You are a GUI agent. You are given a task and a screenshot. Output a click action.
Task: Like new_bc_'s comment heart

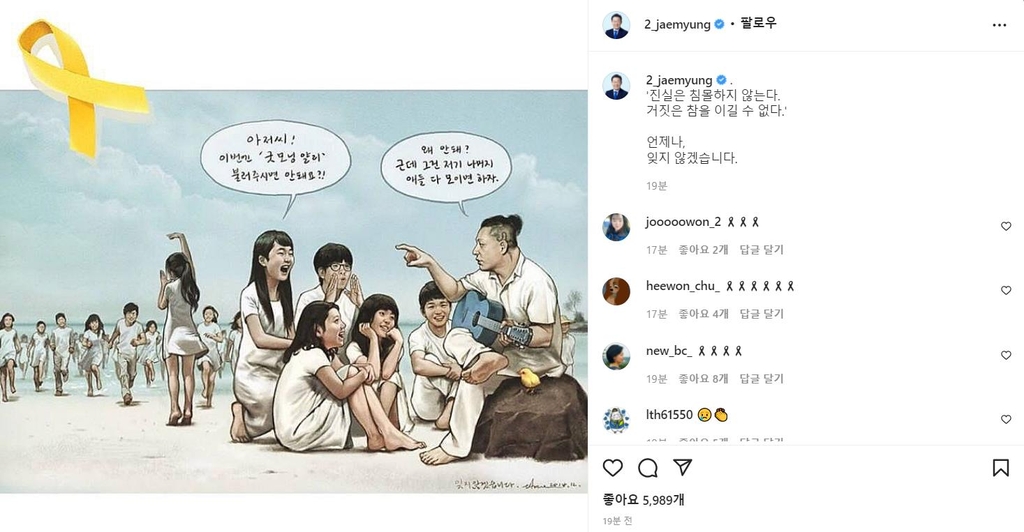(x=1006, y=355)
